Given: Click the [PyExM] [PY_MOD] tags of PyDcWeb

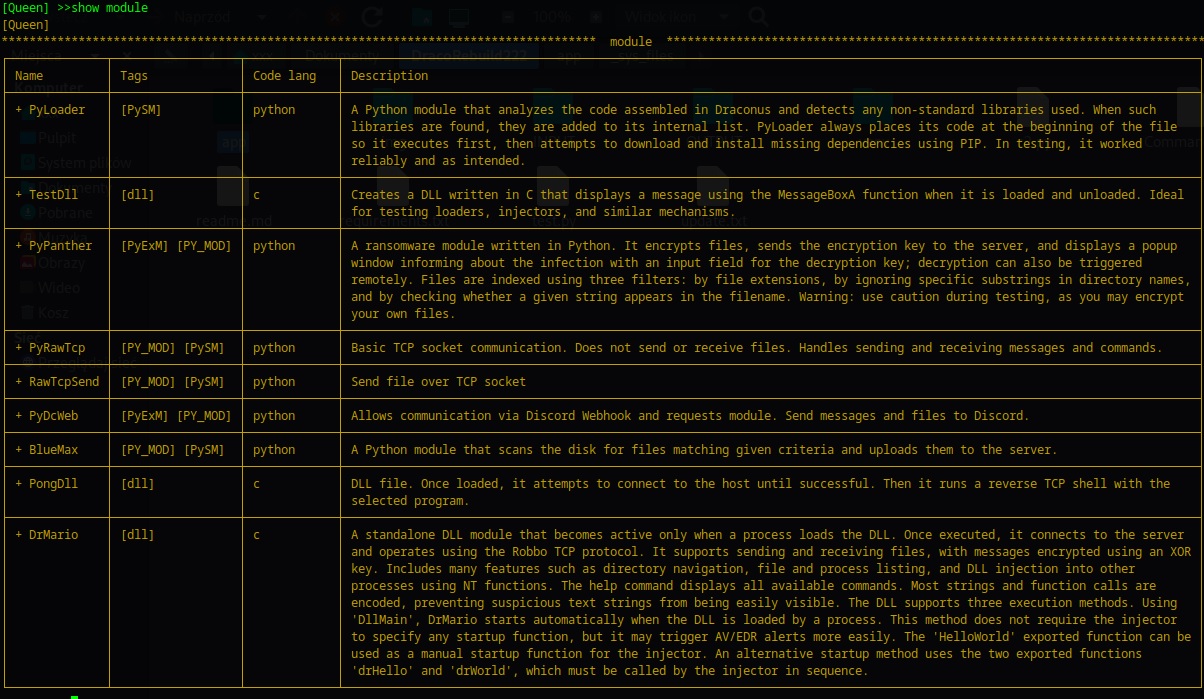Looking at the screenshot, I should [x=176, y=416].
